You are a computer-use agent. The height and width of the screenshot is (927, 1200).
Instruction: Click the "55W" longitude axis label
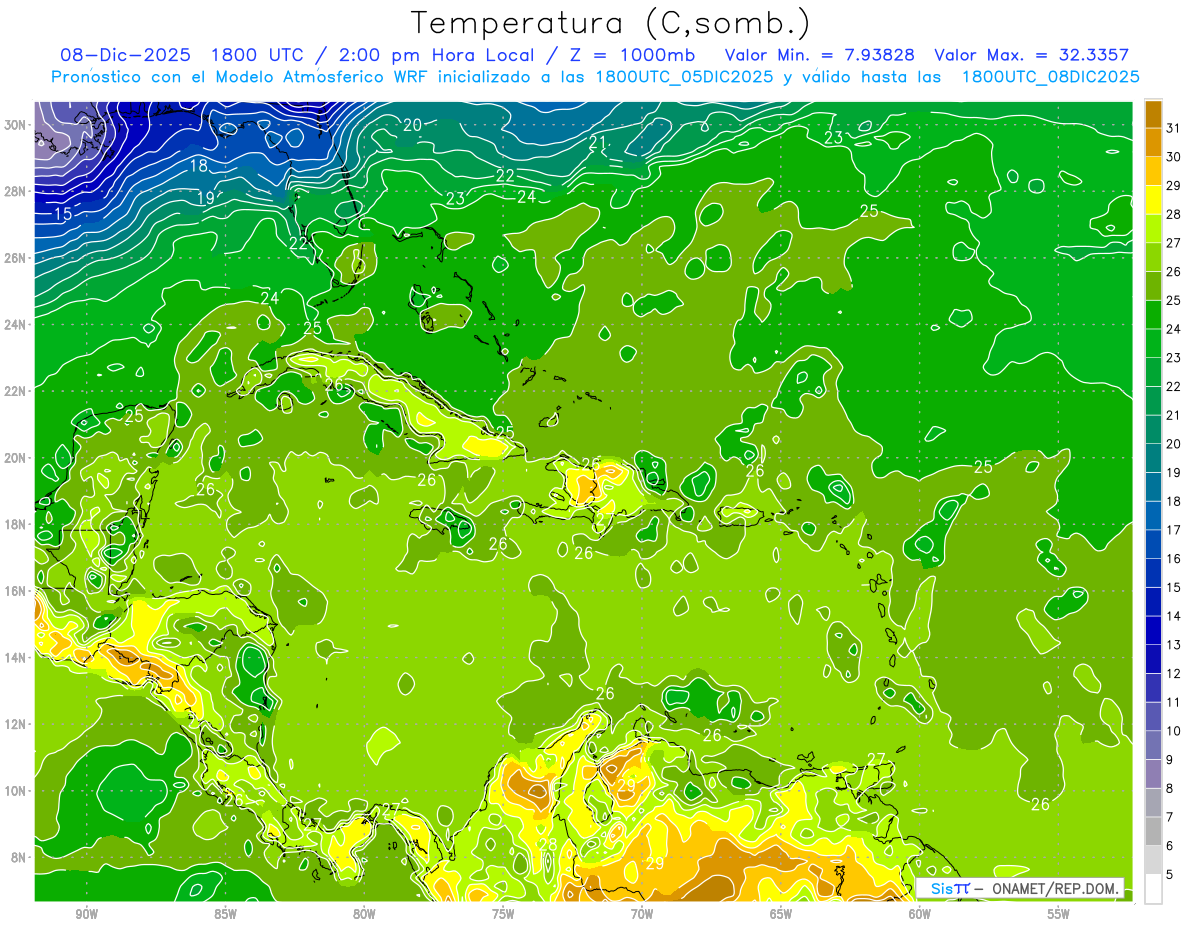click(x=1059, y=913)
